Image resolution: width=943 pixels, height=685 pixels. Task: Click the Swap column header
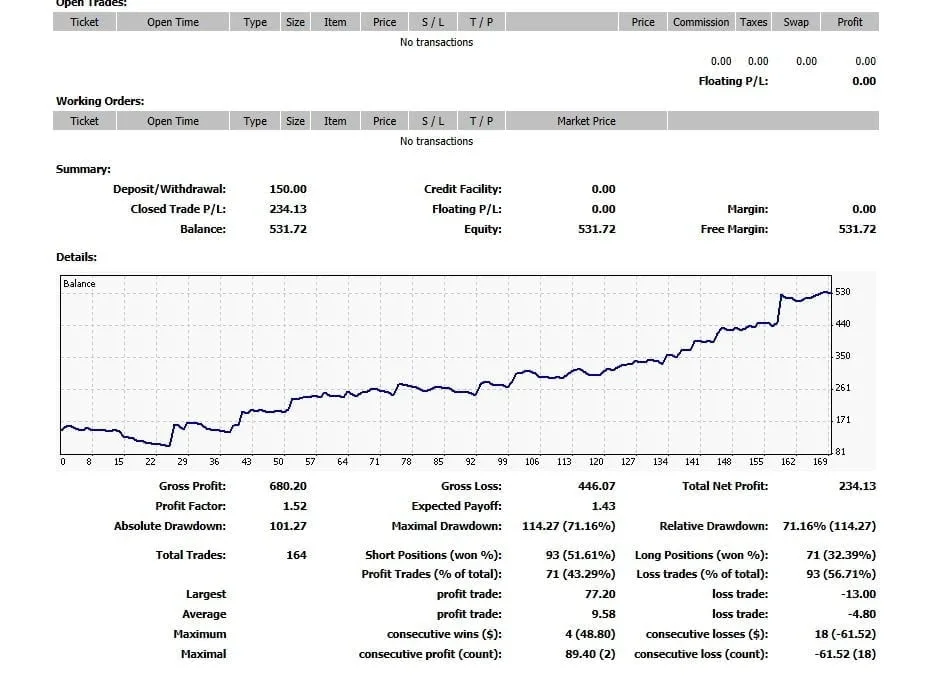click(x=796, y=21)
